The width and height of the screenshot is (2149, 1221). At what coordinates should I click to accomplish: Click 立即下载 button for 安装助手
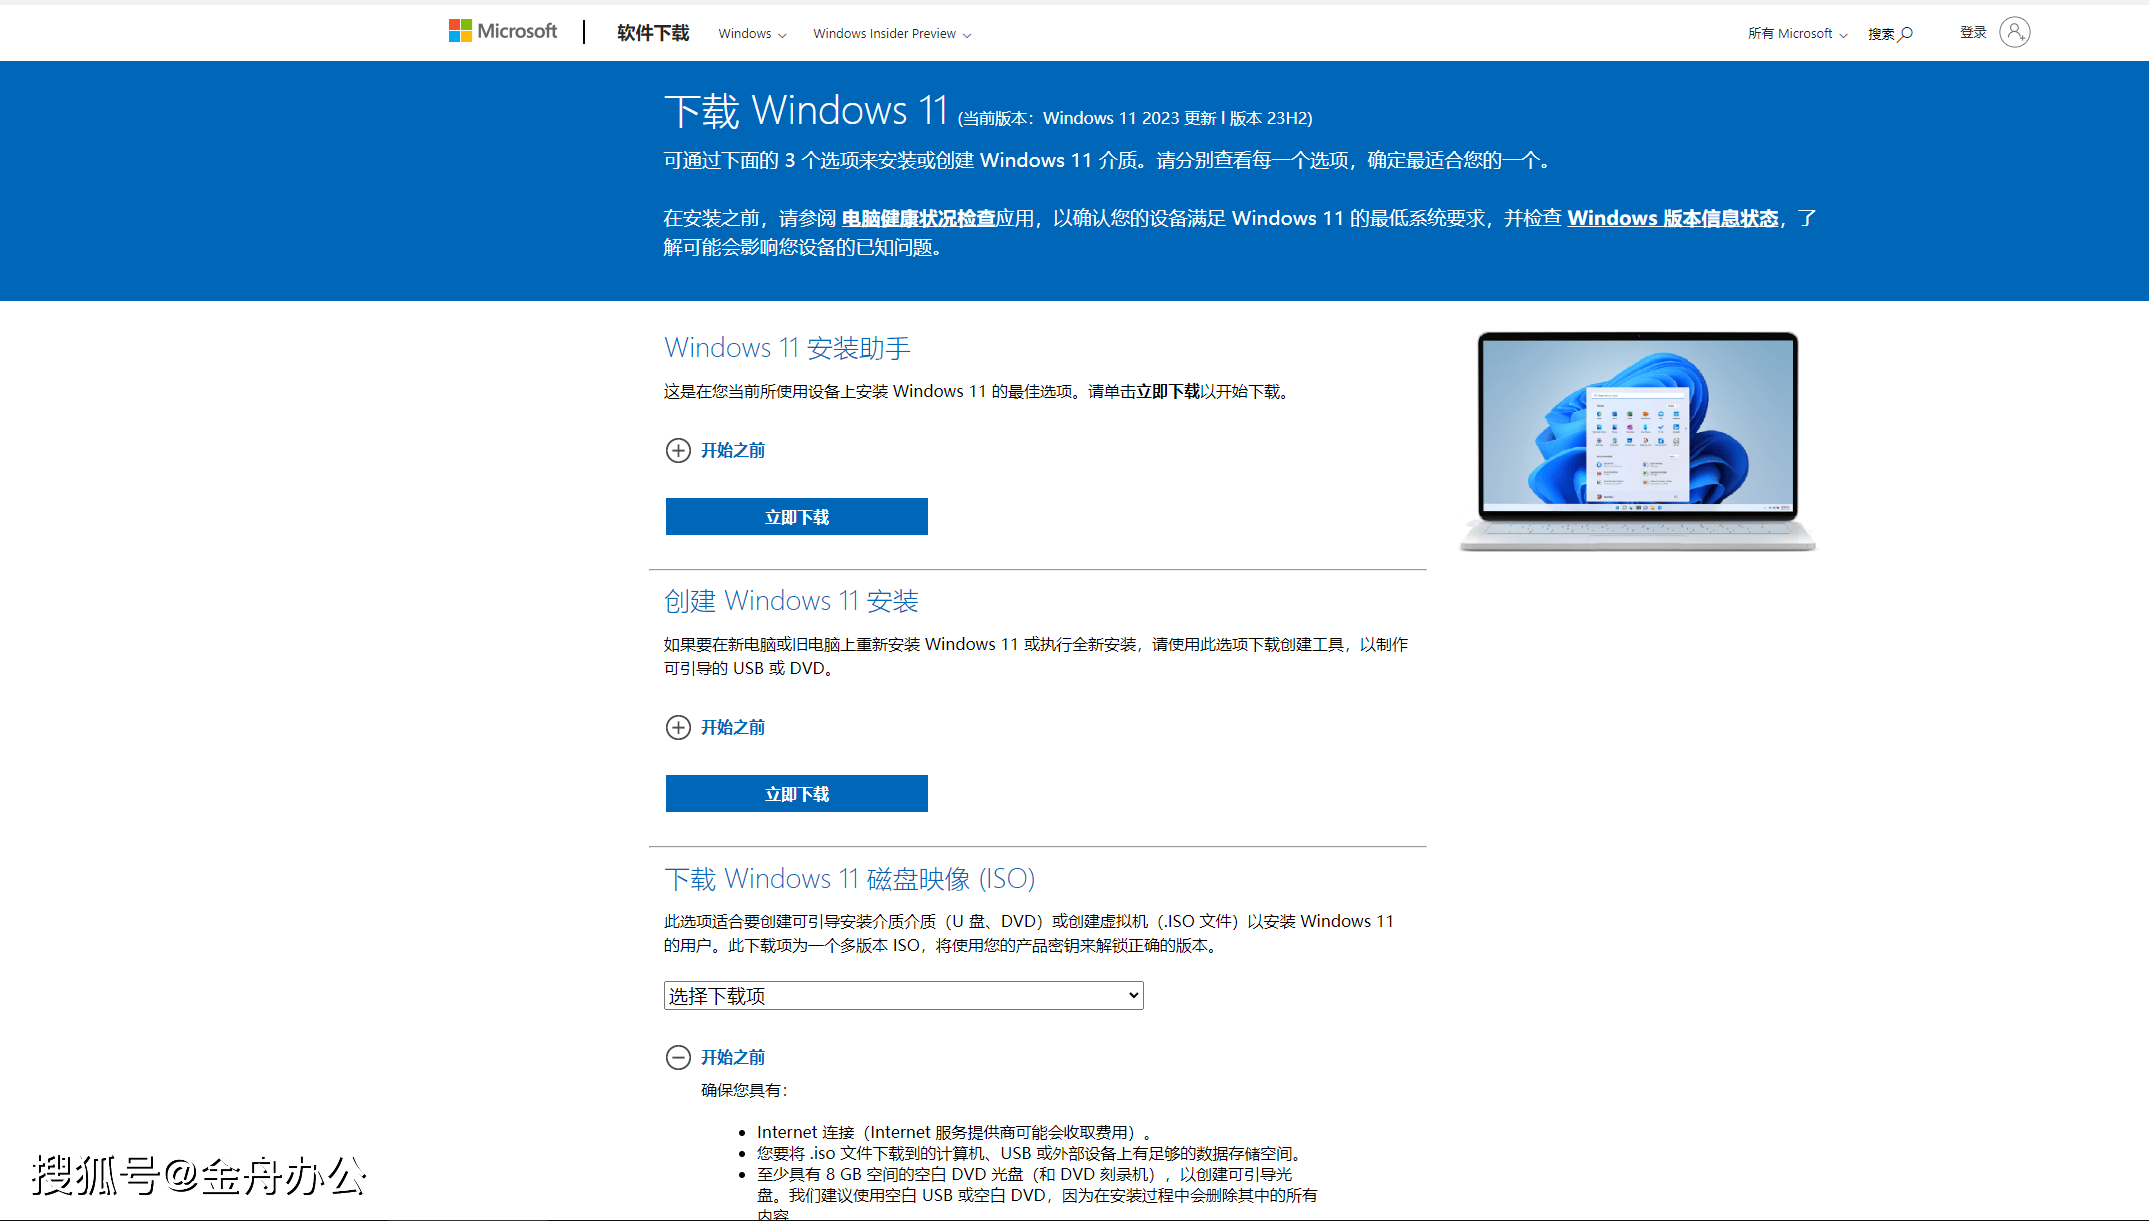pos(796,517)
